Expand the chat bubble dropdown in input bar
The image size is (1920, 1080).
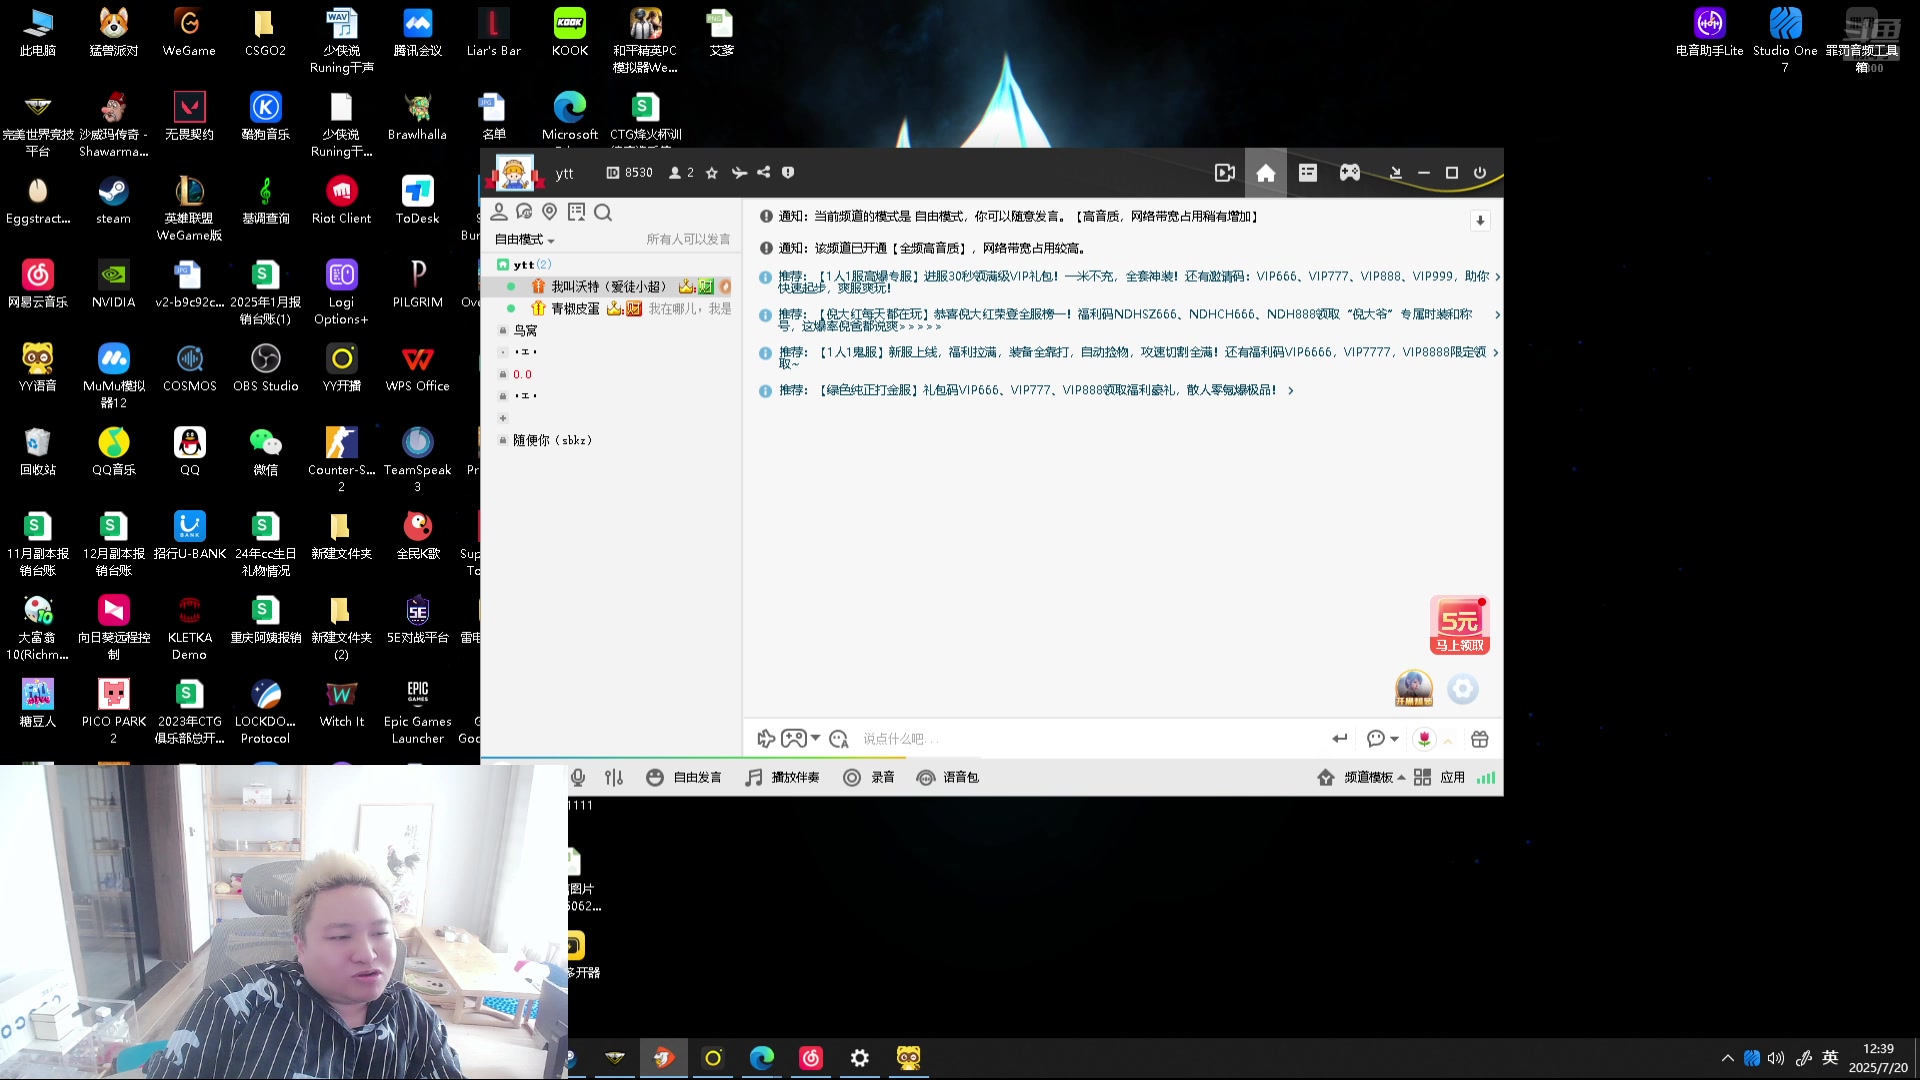click(x=1394, y=739)
